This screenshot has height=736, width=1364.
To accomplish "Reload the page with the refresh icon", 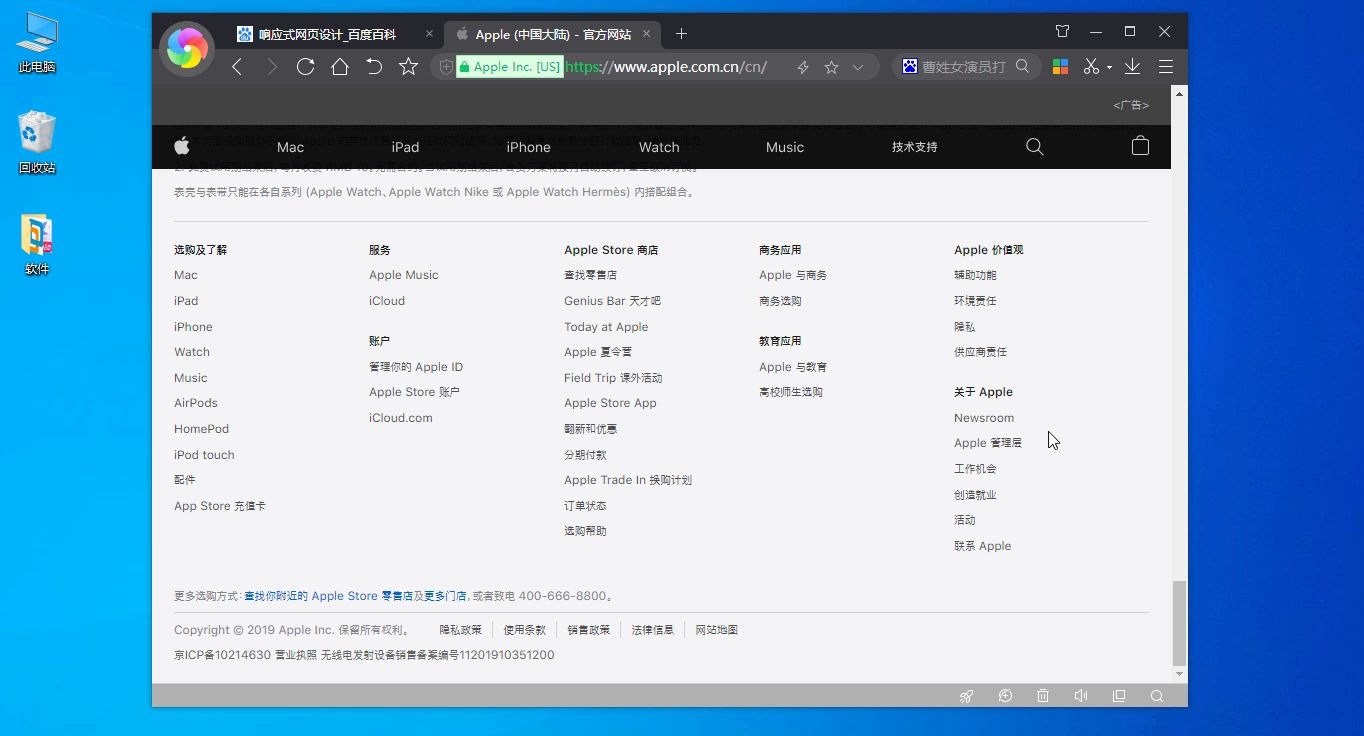I will (305, 67).
